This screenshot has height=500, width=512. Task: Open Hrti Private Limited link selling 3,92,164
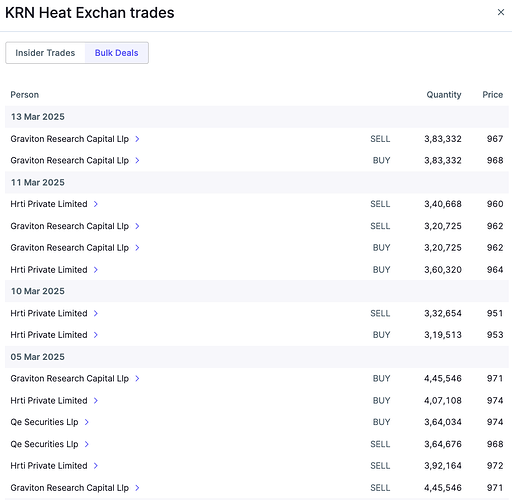[x=49, y=466]
